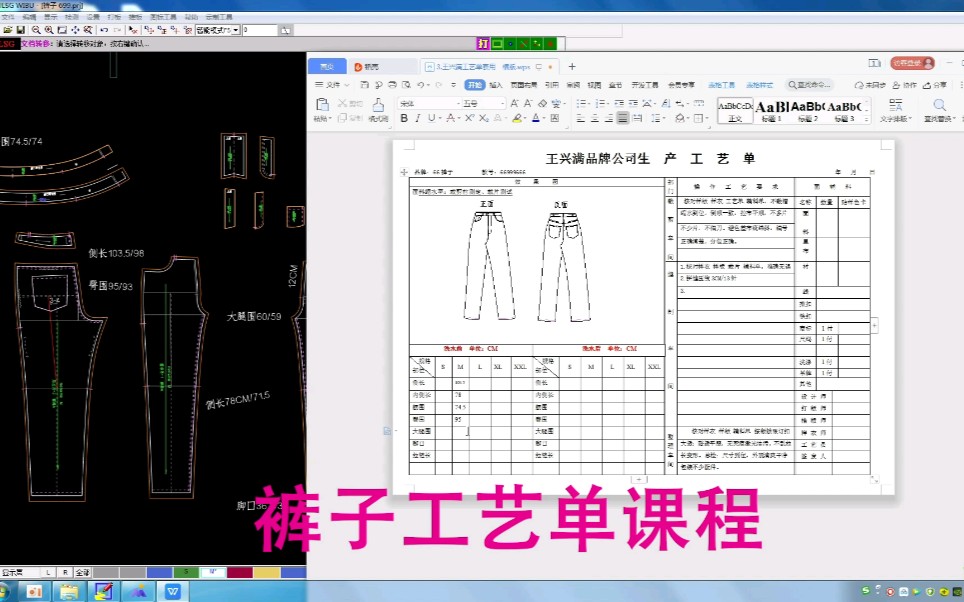Switch to WPS 首页 tab
This screenshot has width=964, height=602.
[327, 66]
